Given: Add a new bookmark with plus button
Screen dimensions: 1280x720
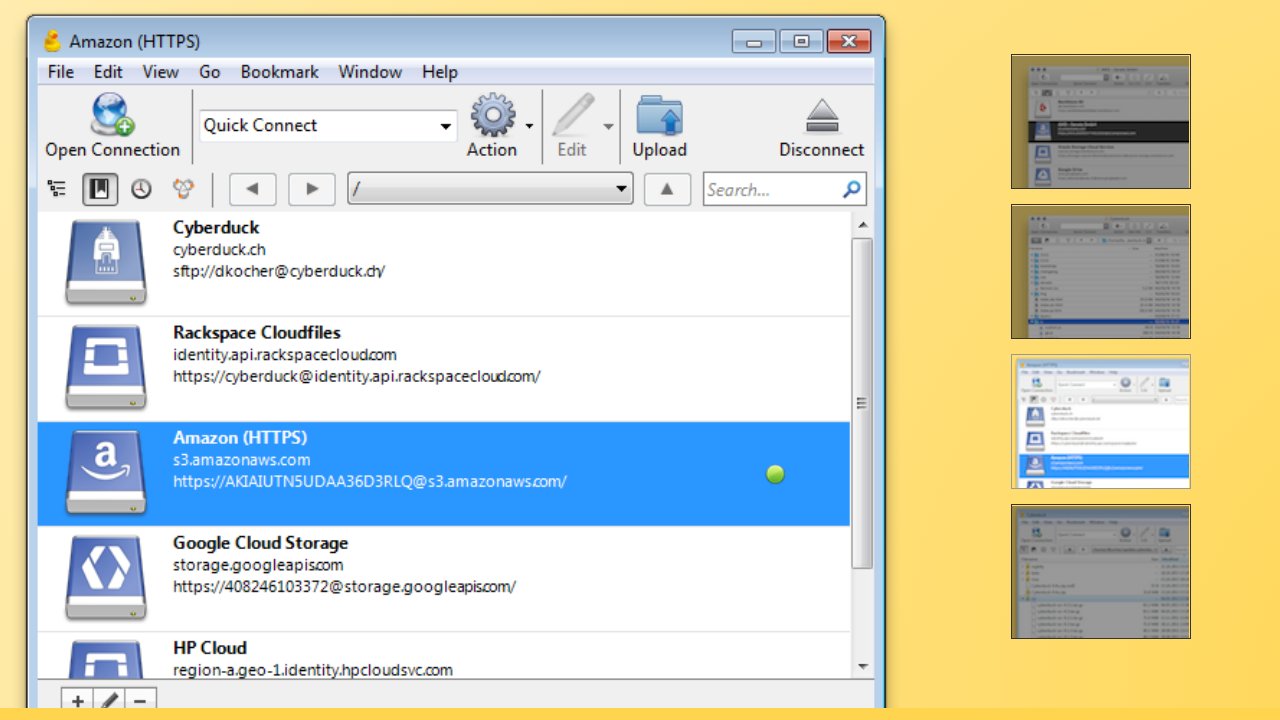Looking at the screenshot, I should (x=78, y=700).
